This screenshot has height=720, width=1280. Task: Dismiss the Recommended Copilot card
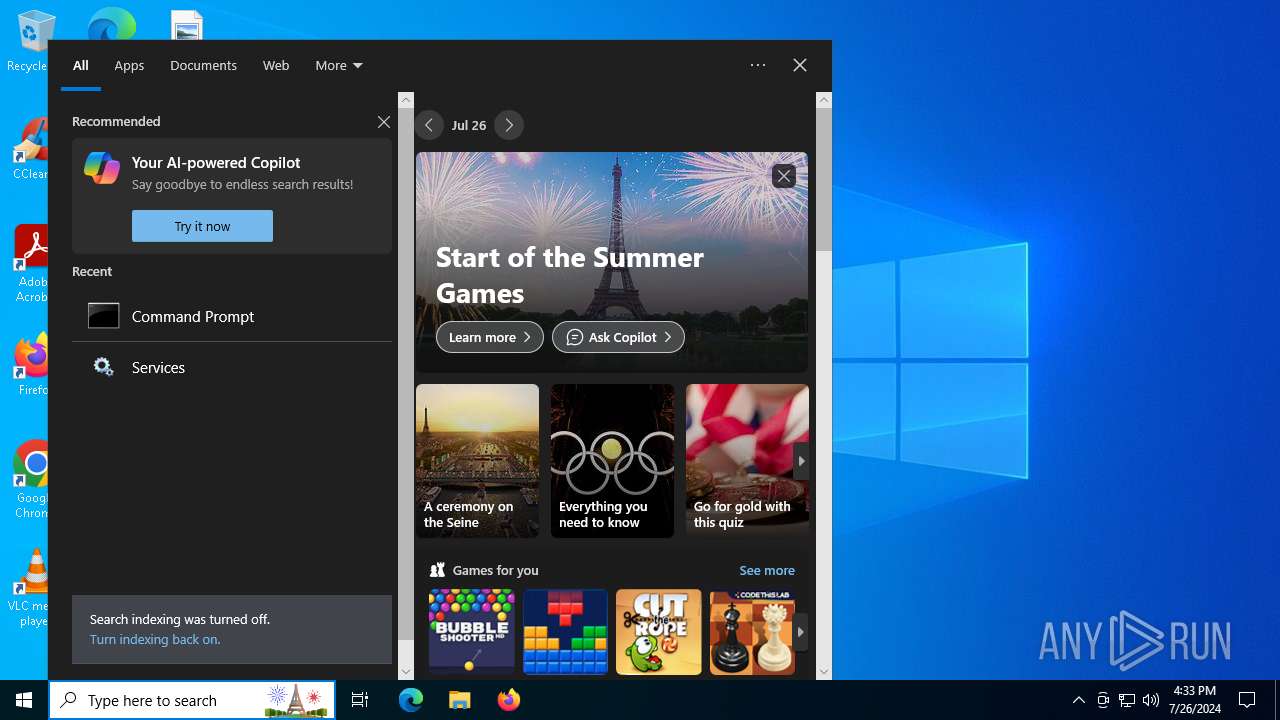[383, 122]
